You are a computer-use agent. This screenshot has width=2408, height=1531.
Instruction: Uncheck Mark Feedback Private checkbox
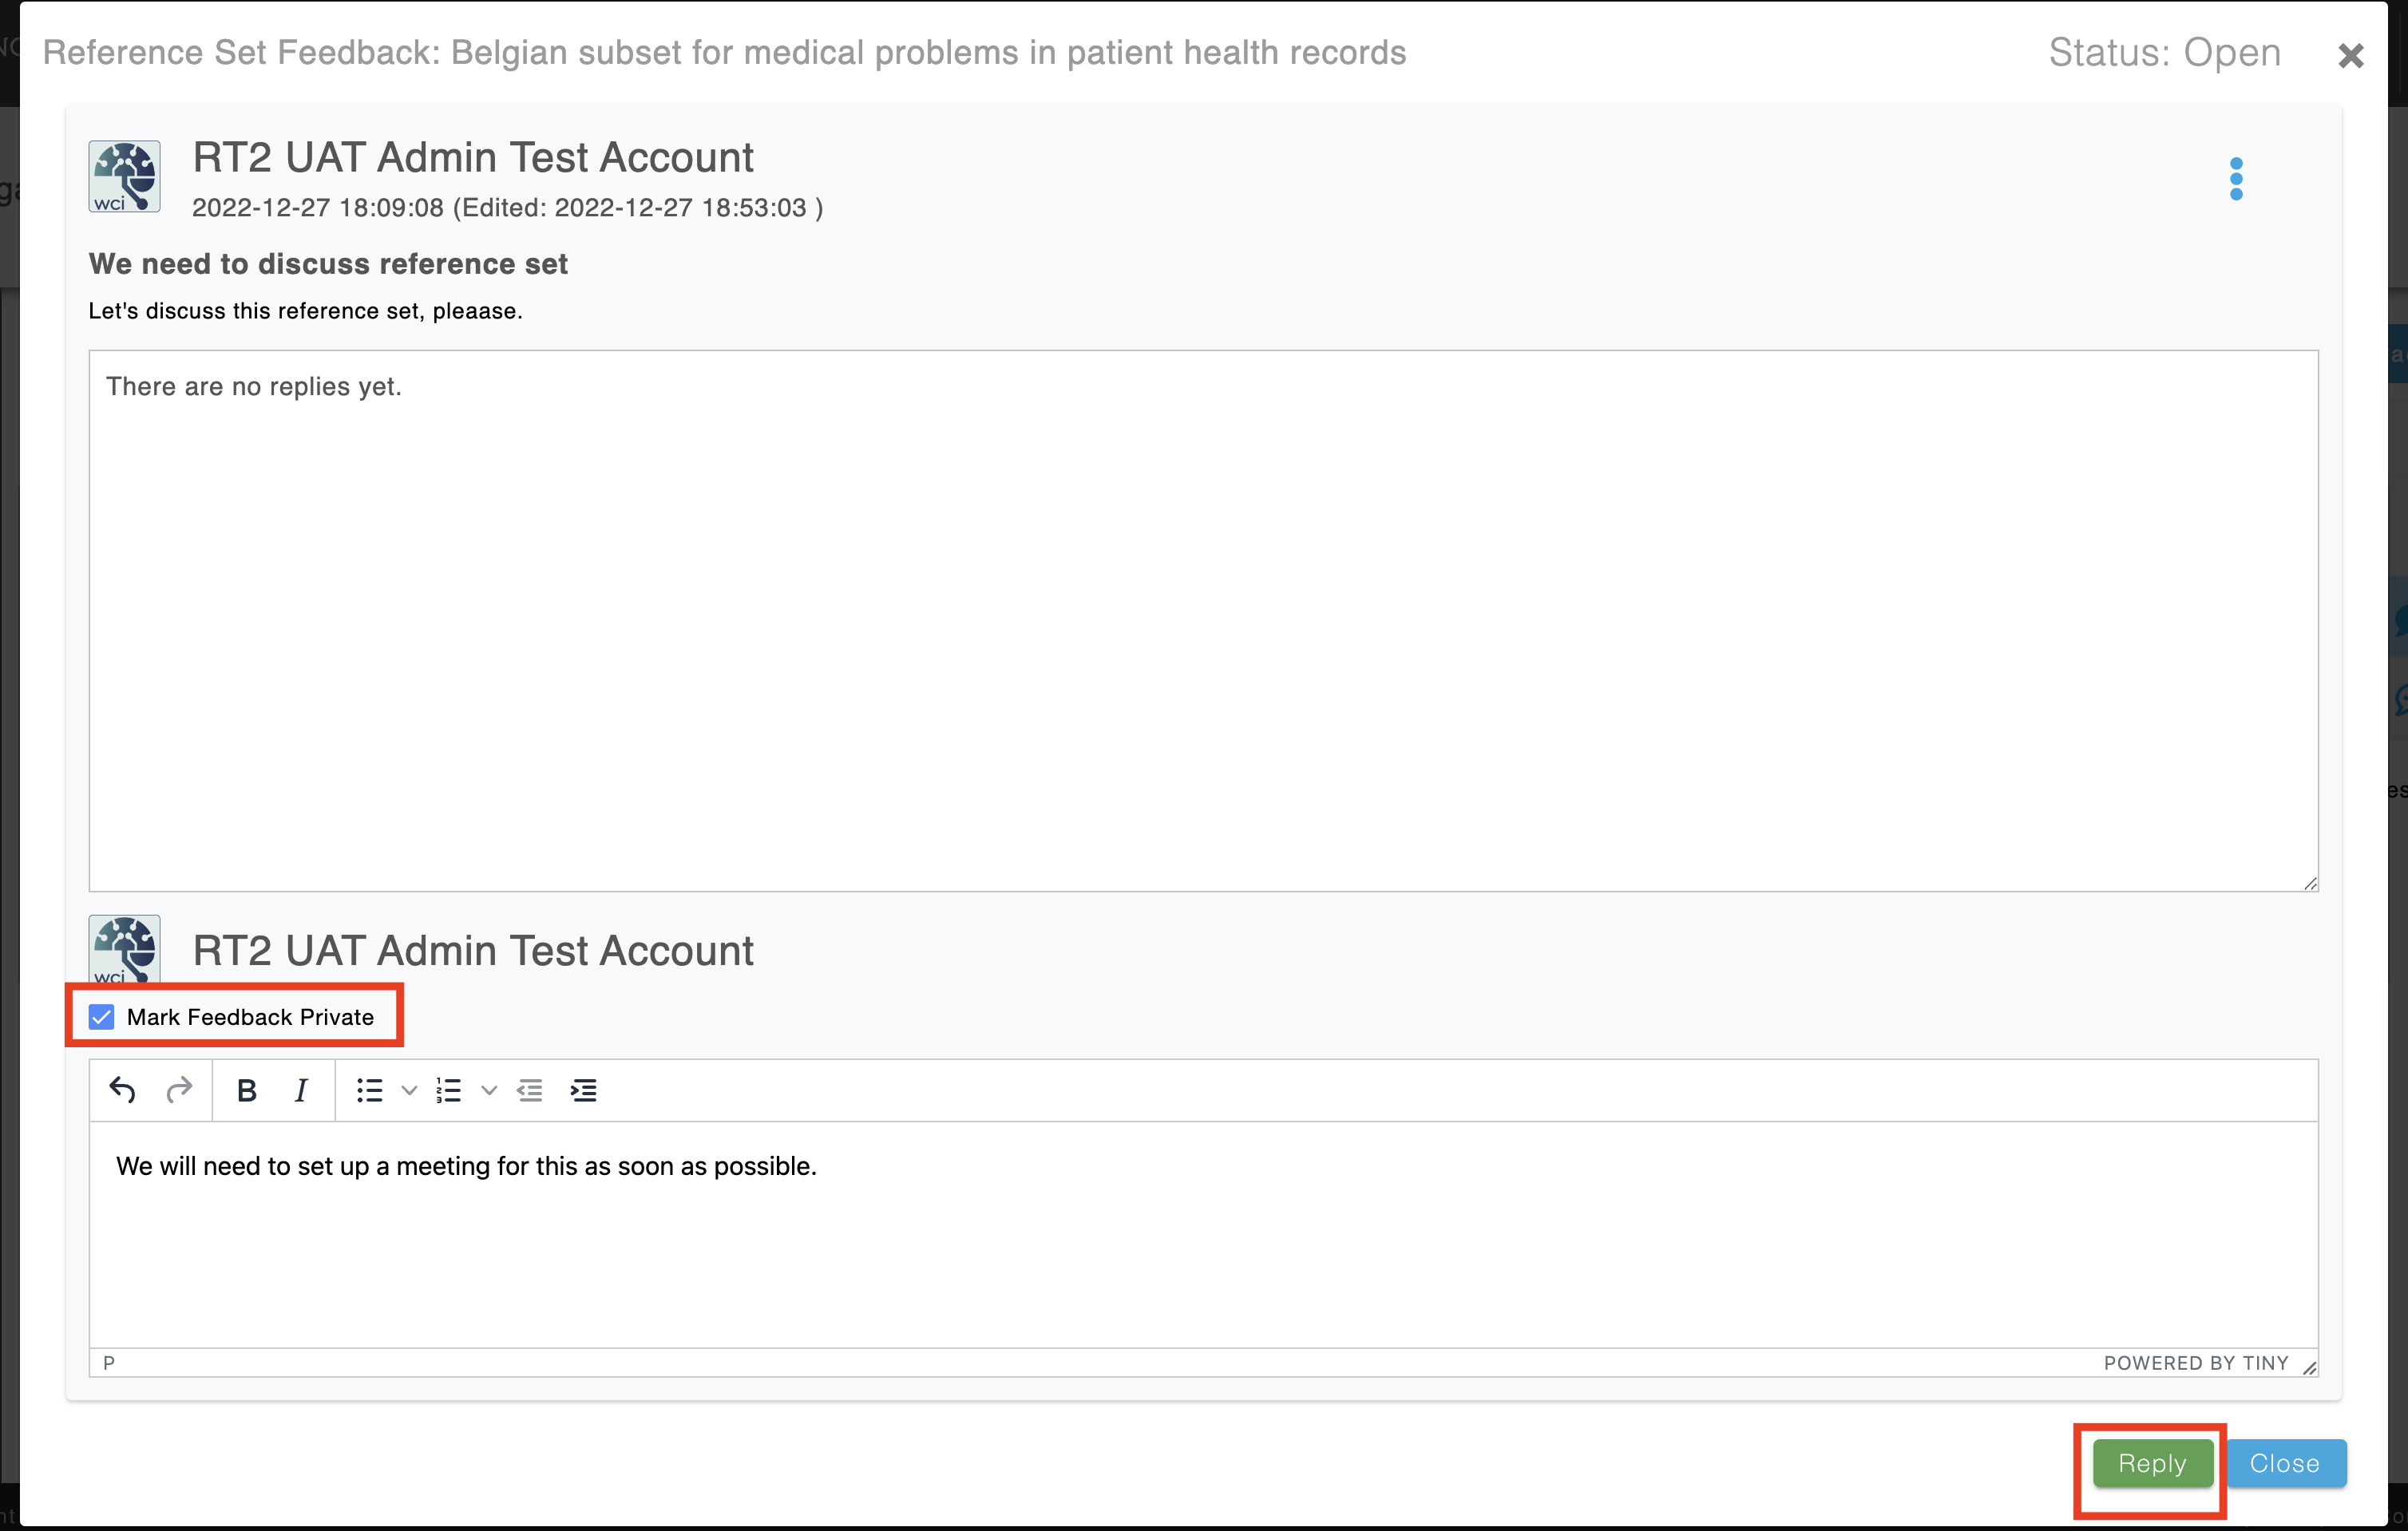(102, 1017)
